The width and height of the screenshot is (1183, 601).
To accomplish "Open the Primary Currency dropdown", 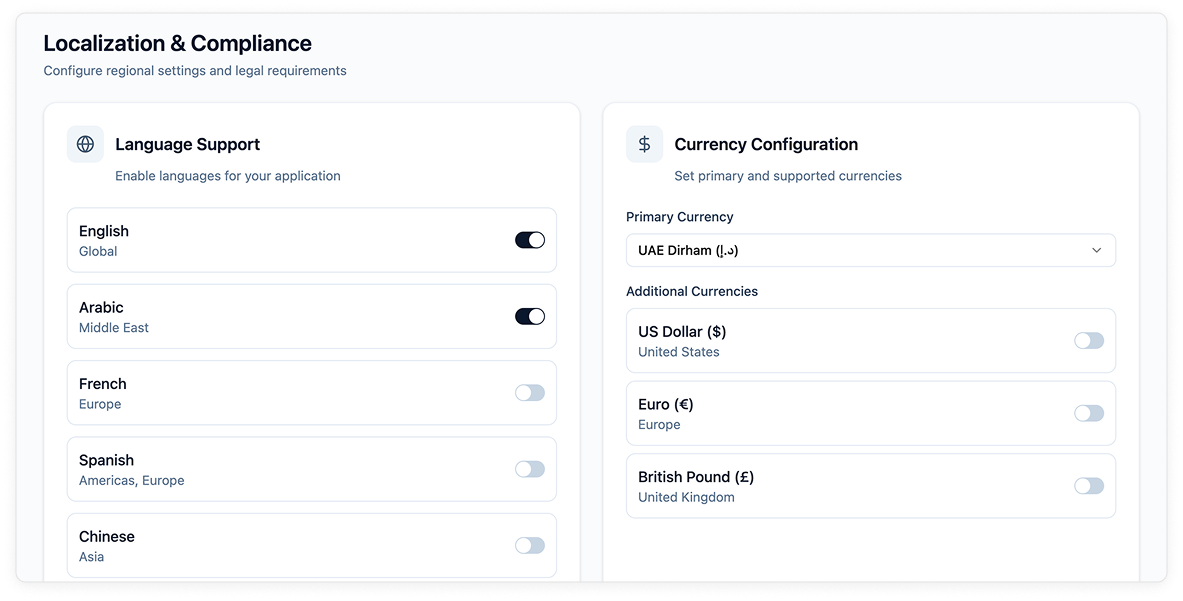I will tap(870, 250).
